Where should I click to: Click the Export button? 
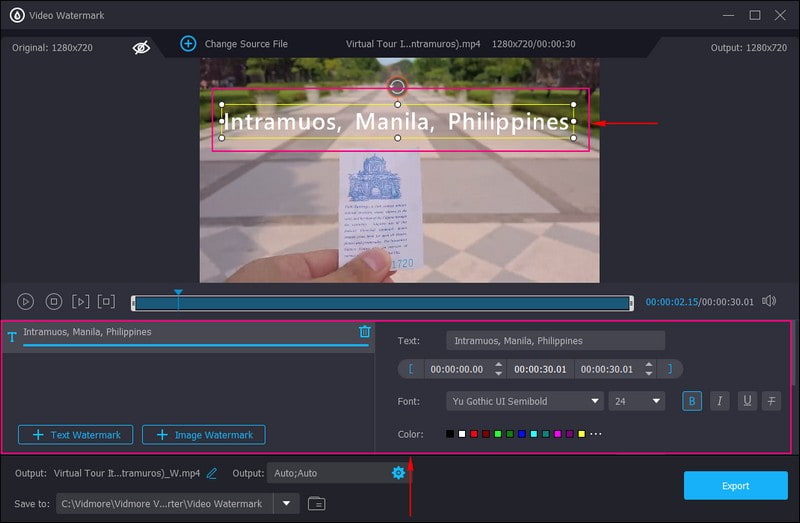click(735, 486)
